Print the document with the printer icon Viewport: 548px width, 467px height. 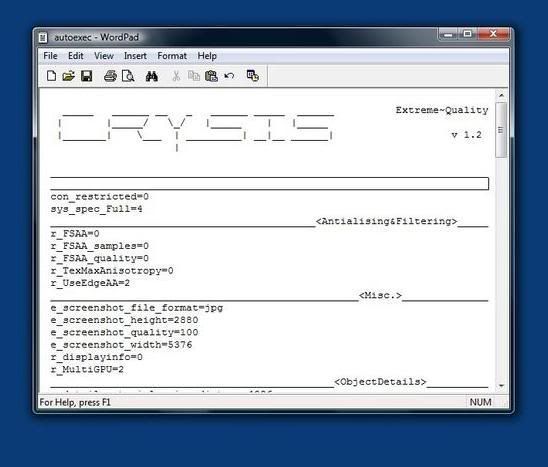pos(110,76)
